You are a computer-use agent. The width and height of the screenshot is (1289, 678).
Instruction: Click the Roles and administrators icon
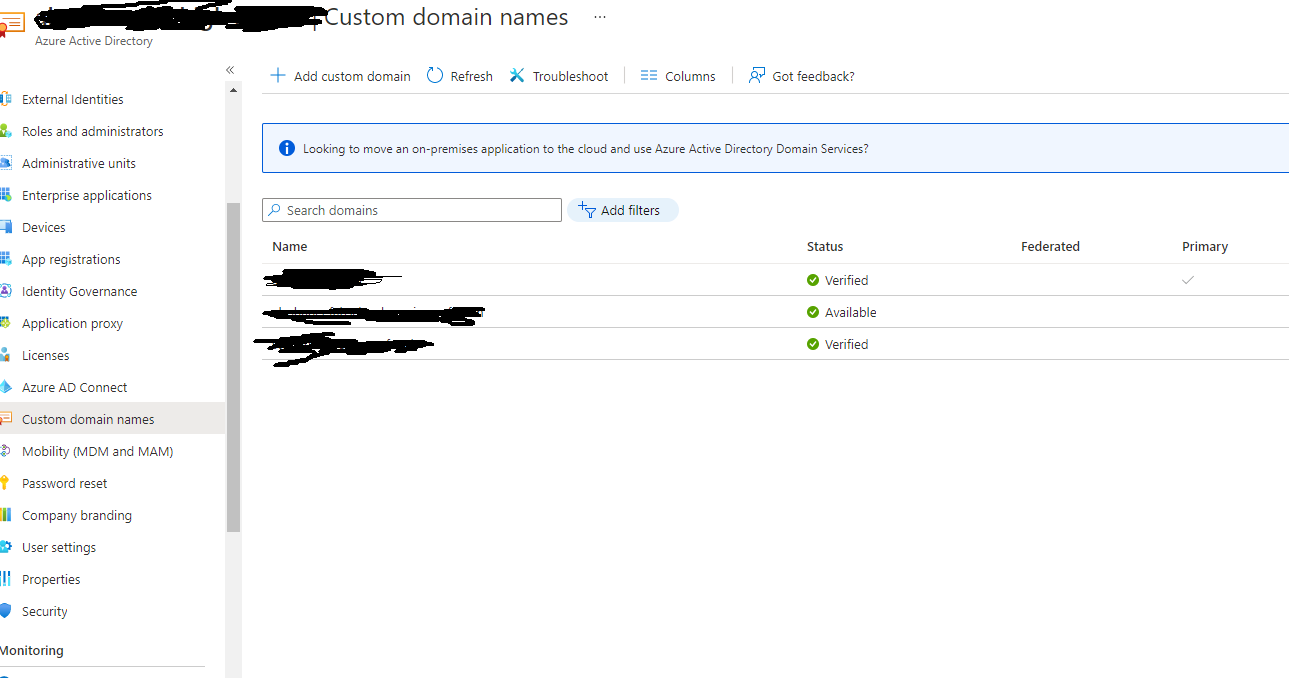point(6,131)
